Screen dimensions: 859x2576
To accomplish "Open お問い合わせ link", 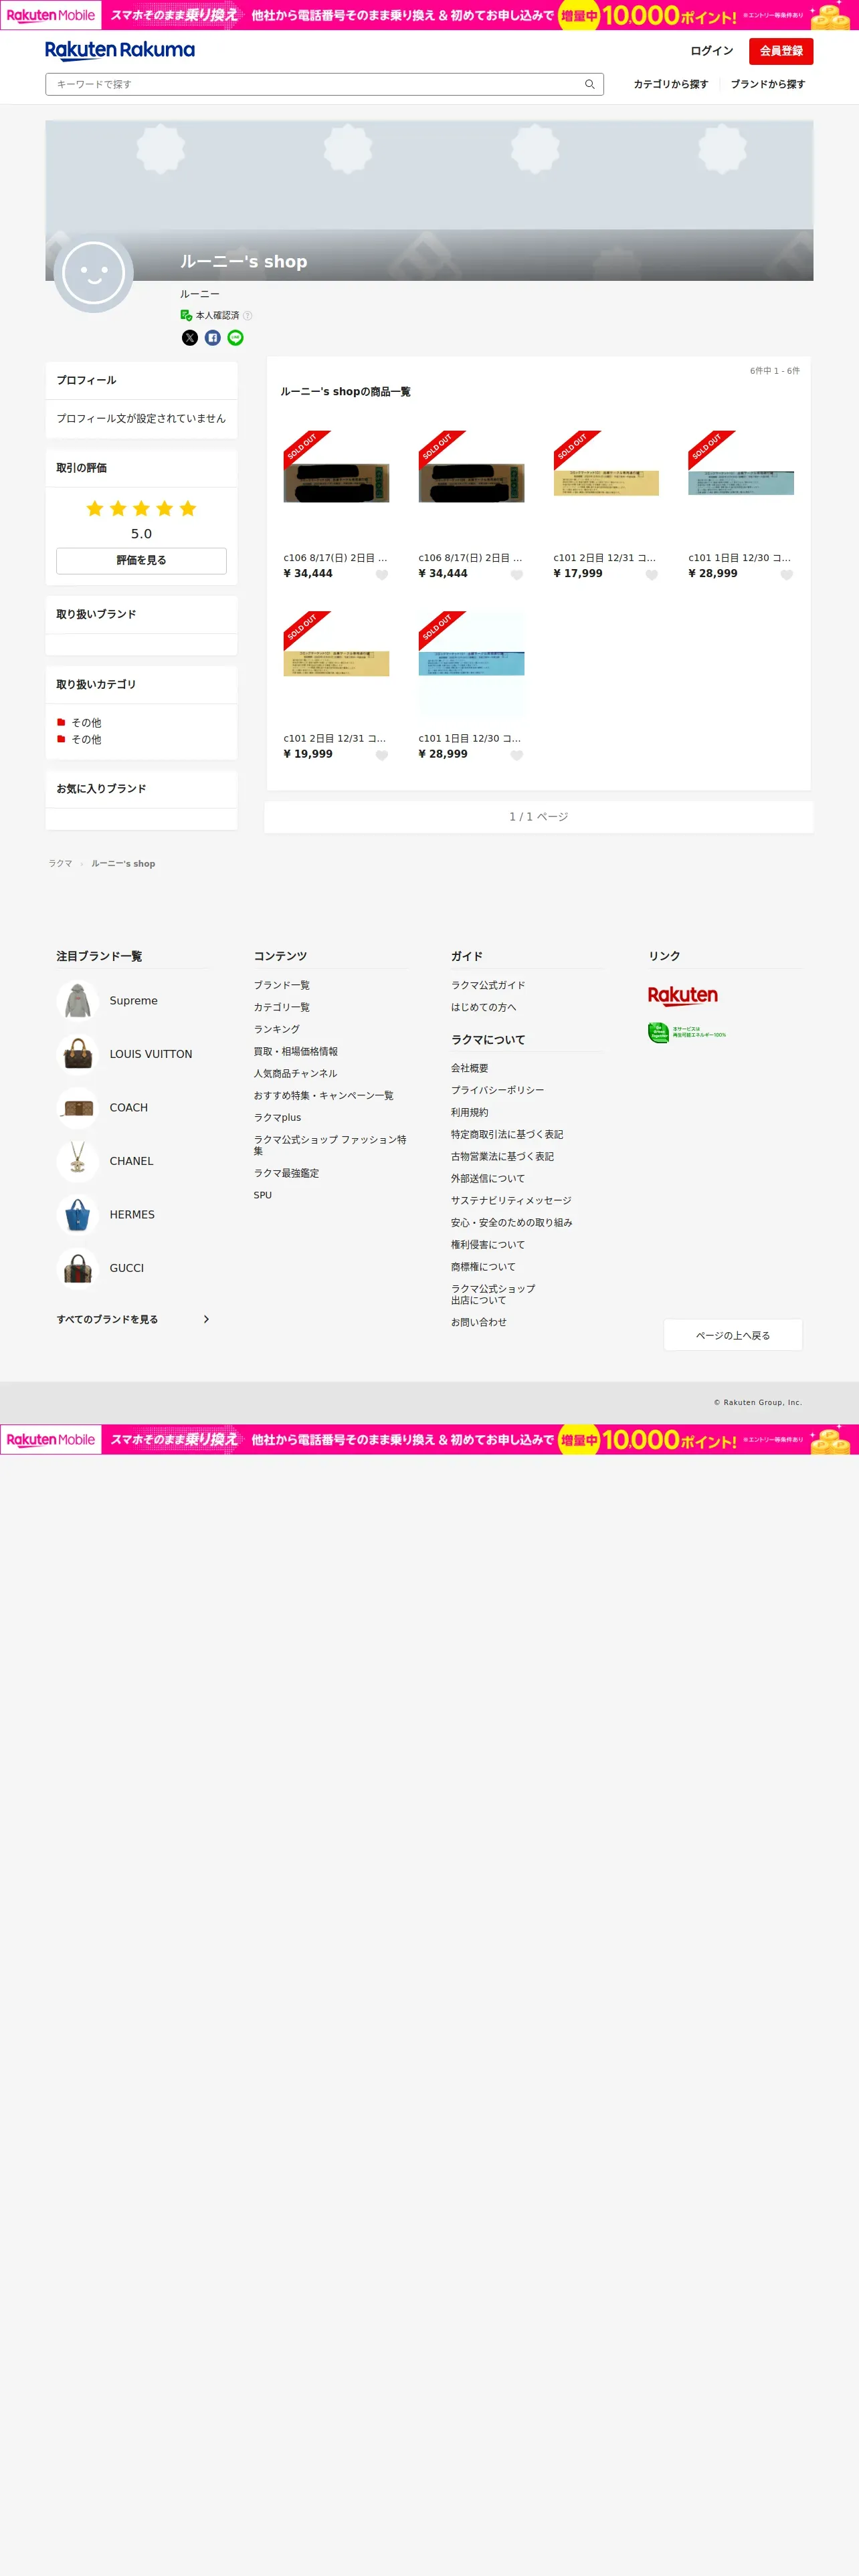I will 479,1322.
